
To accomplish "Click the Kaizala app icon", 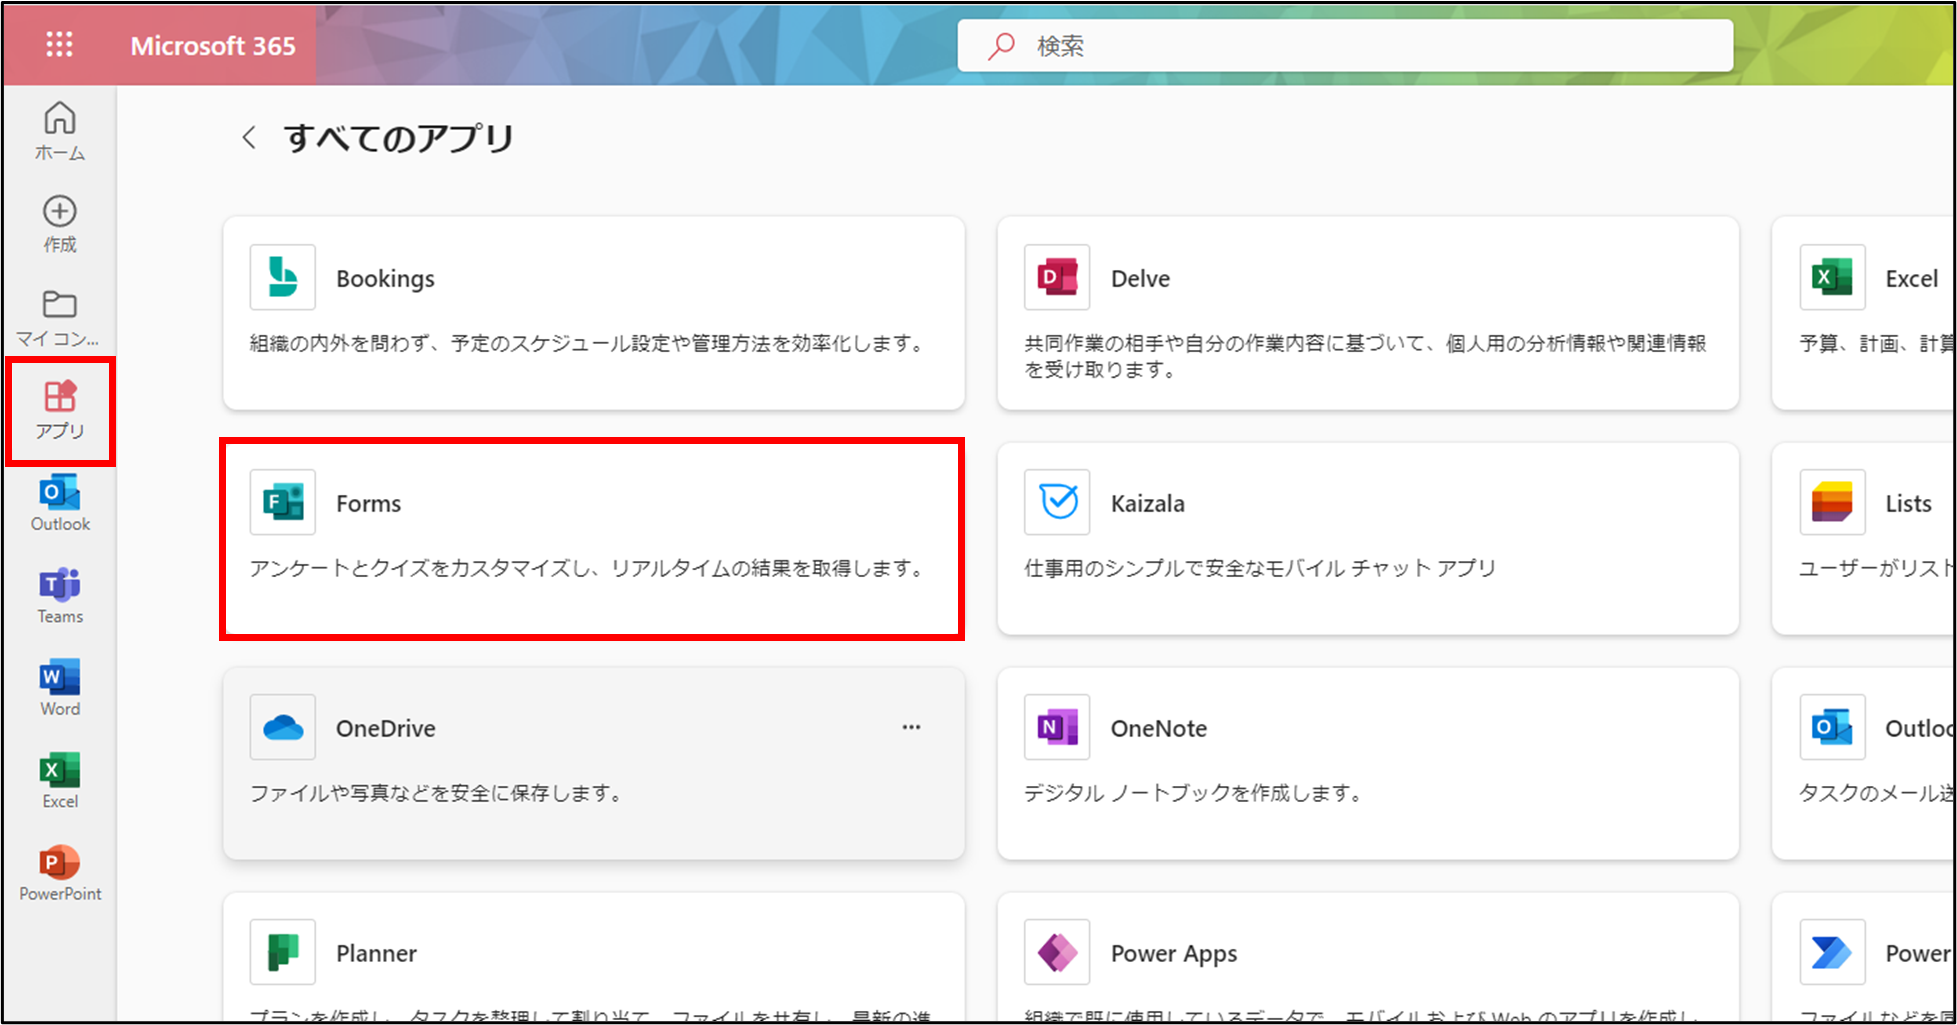I will [1057, 502].
